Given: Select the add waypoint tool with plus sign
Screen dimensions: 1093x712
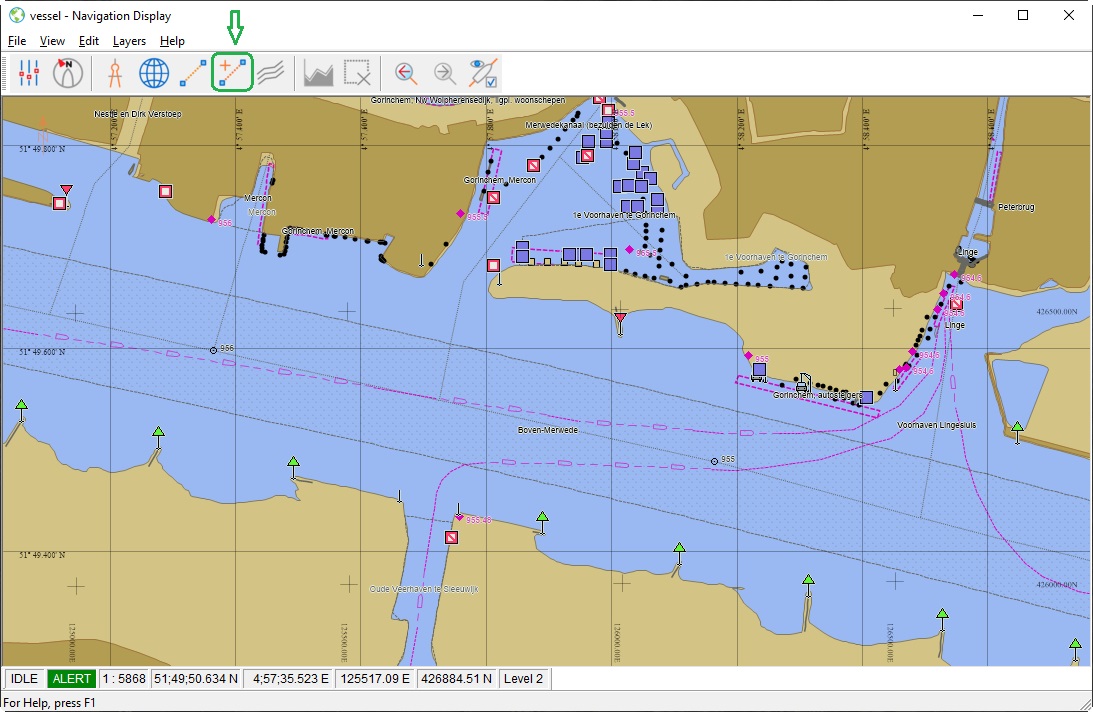Looking at the screenshot, I should point(233,73).
